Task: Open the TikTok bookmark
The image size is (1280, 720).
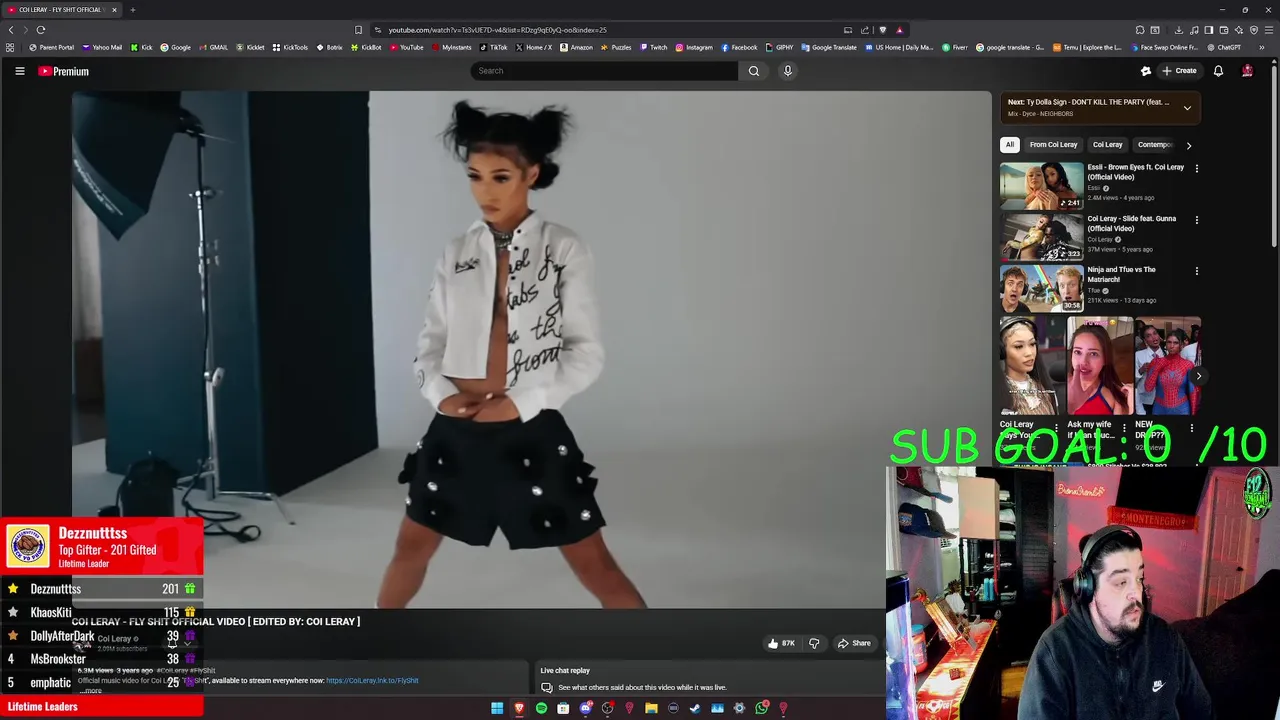Action: 493,47
